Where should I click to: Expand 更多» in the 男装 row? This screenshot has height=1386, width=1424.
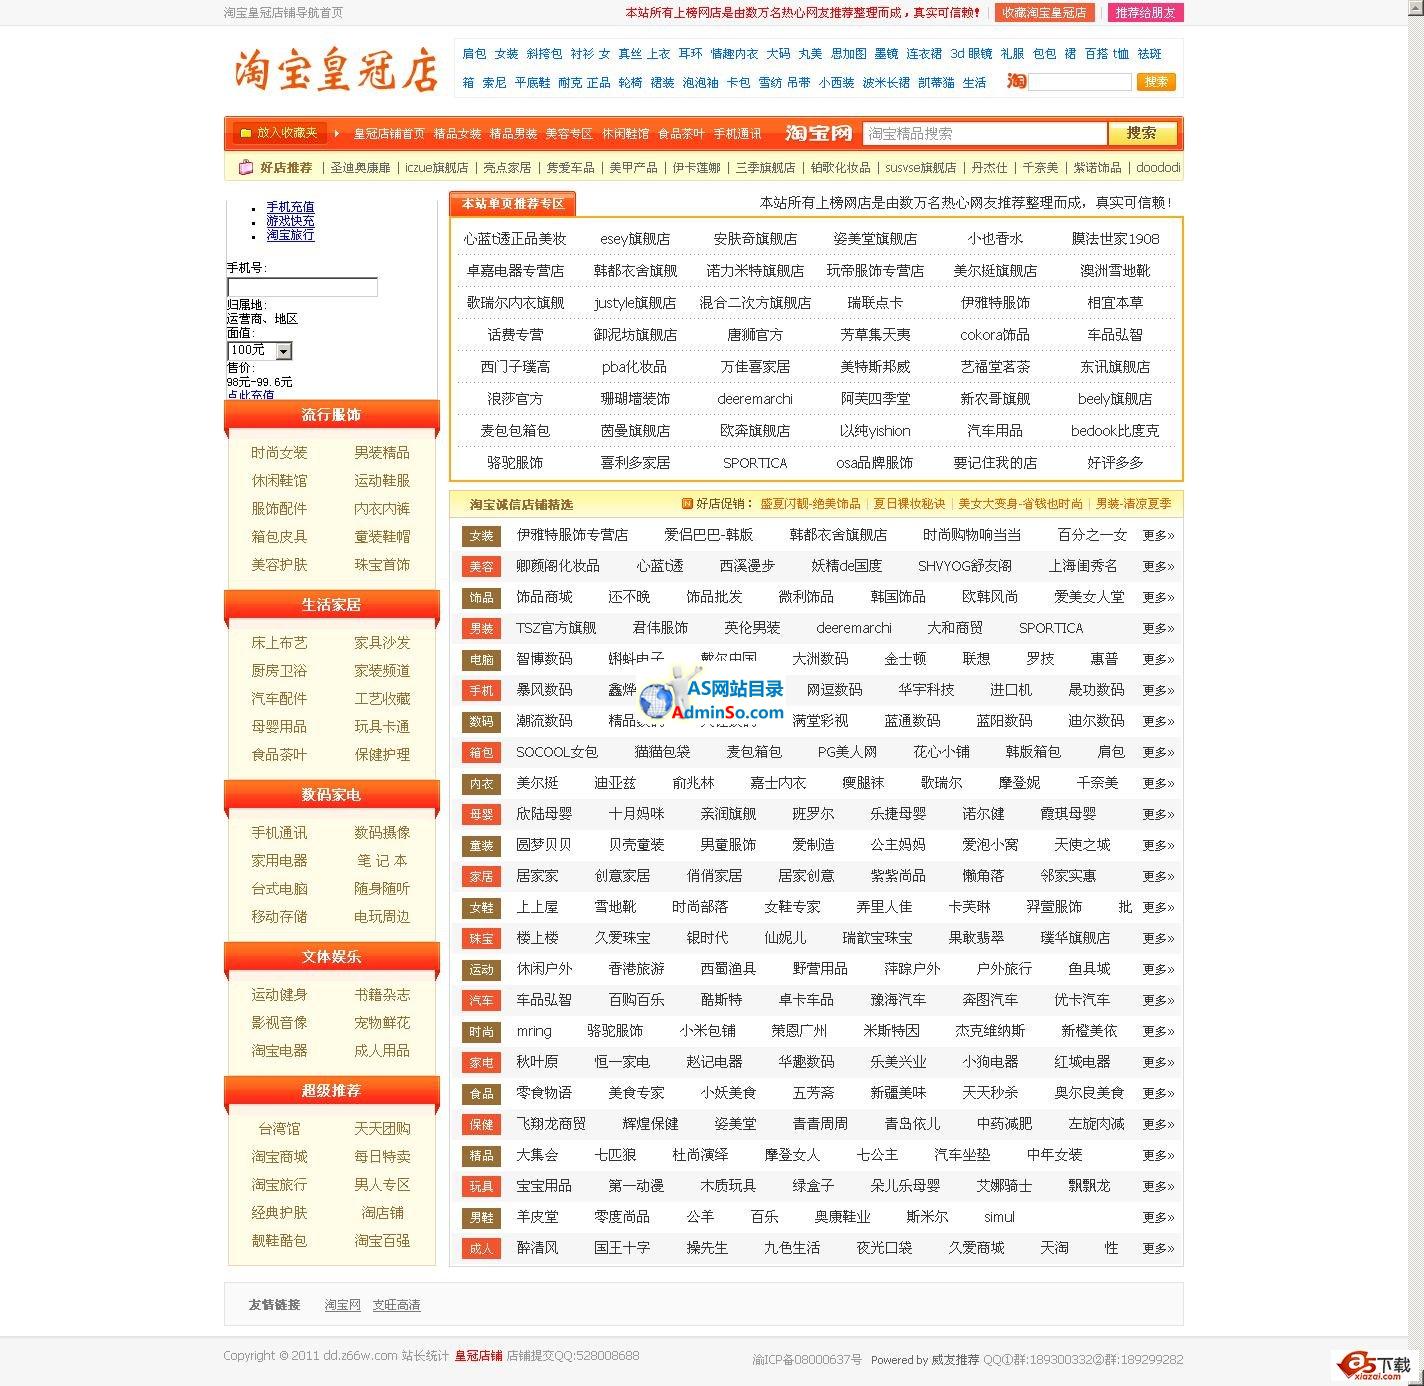pyautogui.click(x=1158, y=629)
